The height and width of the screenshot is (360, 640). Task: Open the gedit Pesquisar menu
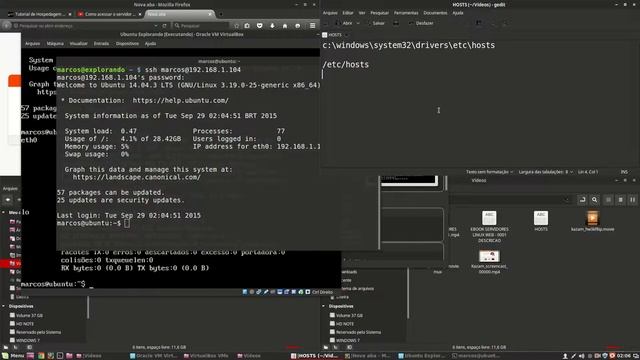point(379,13)
